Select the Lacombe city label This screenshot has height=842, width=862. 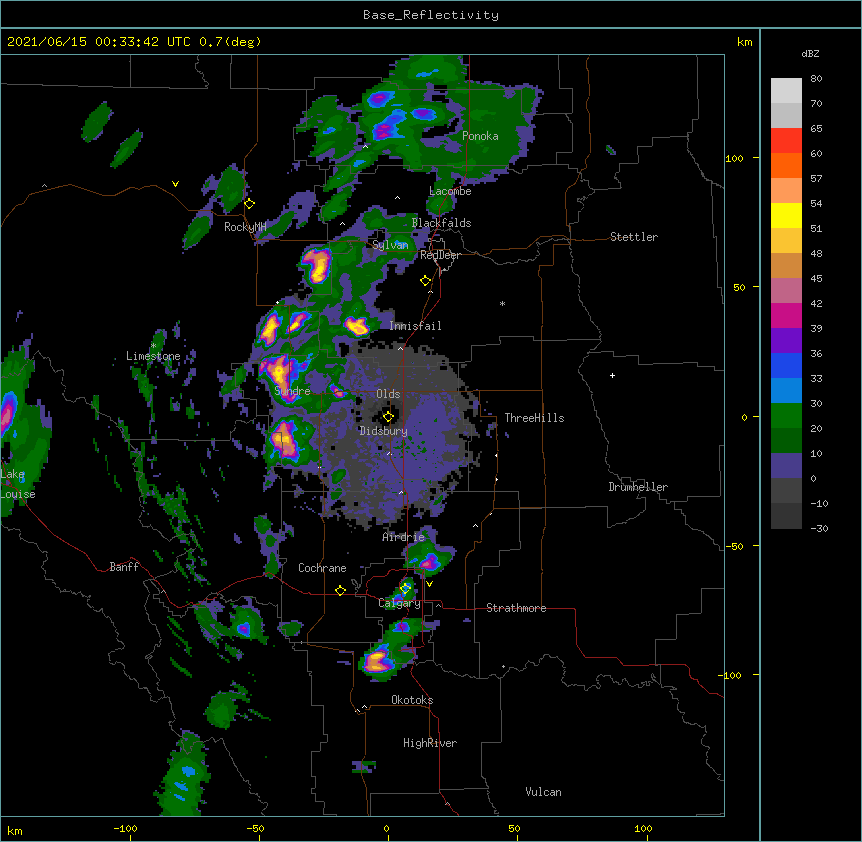click(450, 191)
